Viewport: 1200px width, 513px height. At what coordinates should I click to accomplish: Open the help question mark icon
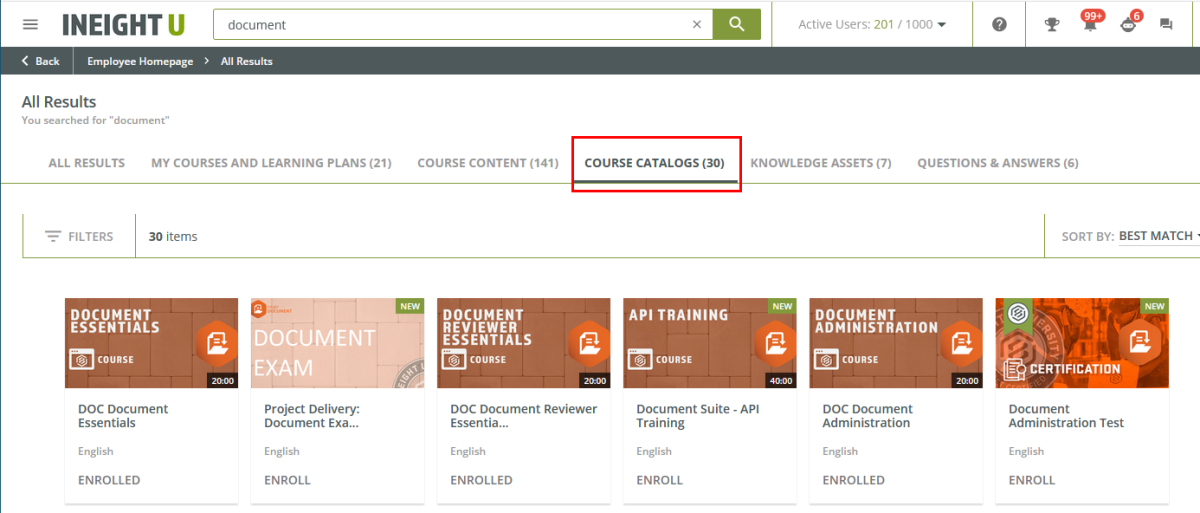tap(999, 25)
